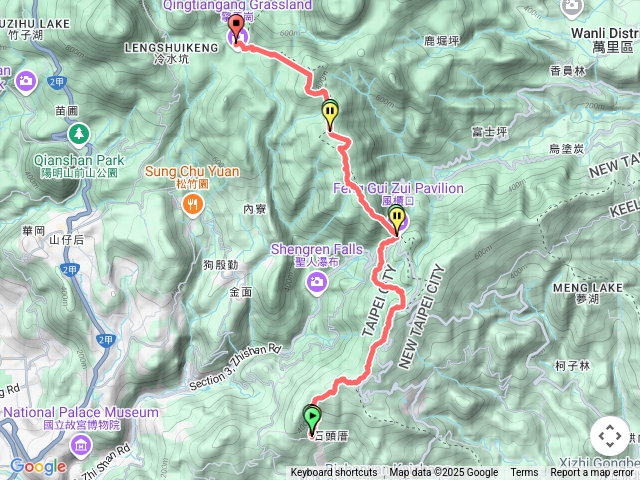Select the upper yellow pause marker on the trail

[330, 115]
